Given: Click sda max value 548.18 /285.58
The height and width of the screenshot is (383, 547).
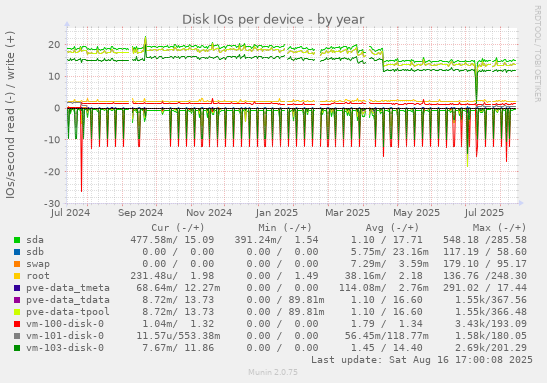Looking at the screenshot, I should pyautogui.click(x=485, y=240).
